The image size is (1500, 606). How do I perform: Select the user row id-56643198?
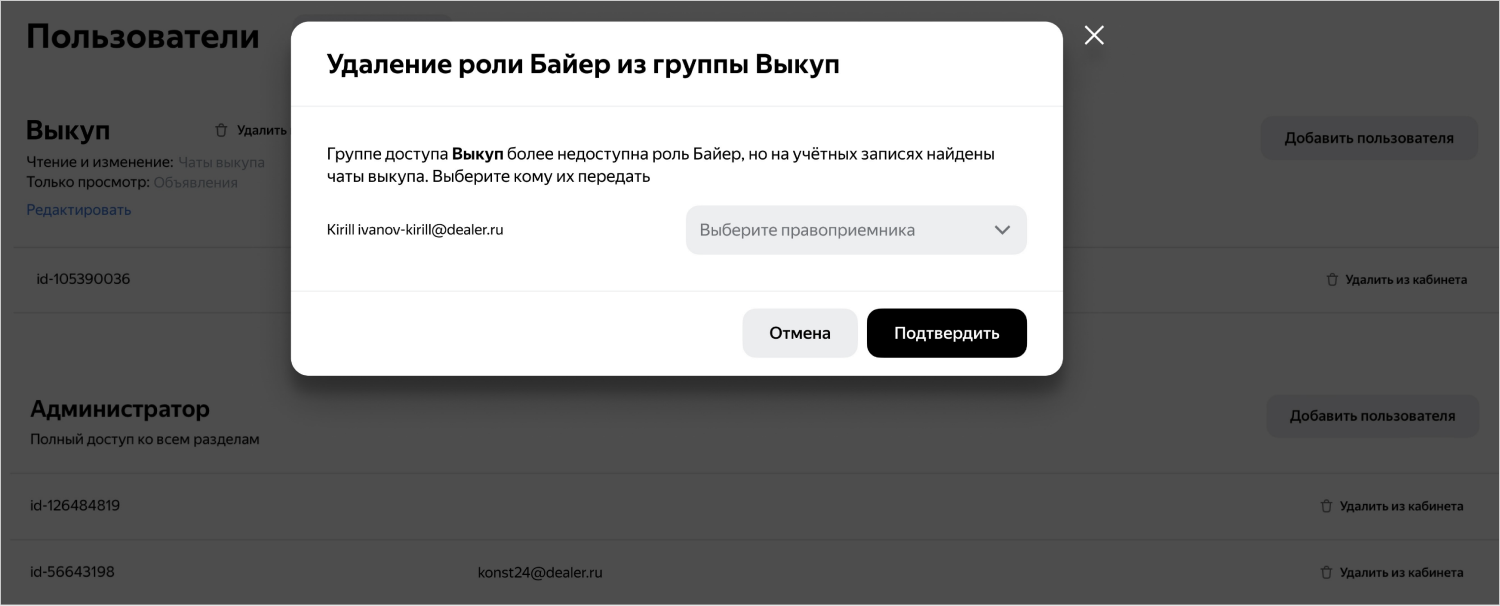72,573
